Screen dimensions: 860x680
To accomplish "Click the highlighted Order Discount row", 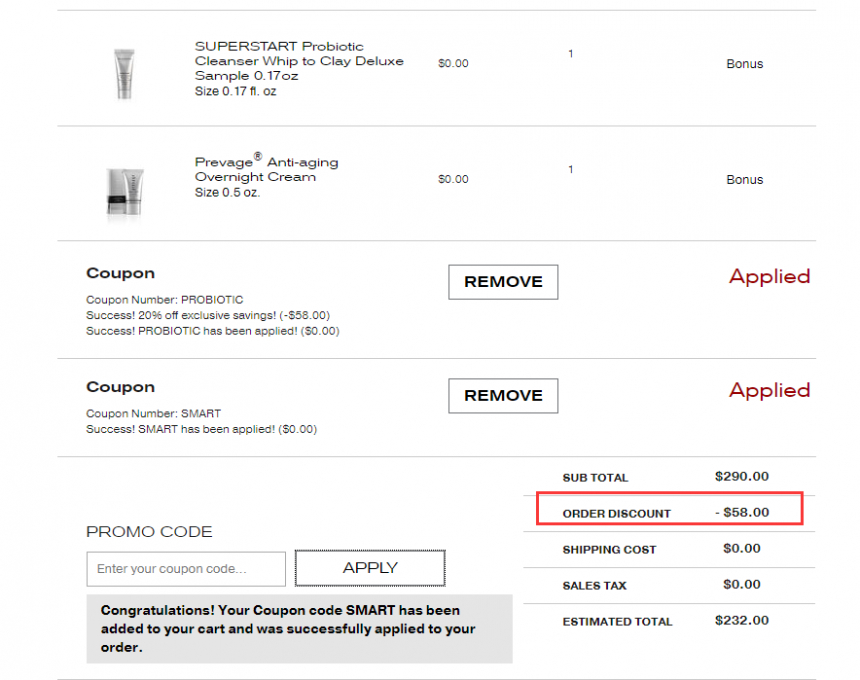I will 670,508.
